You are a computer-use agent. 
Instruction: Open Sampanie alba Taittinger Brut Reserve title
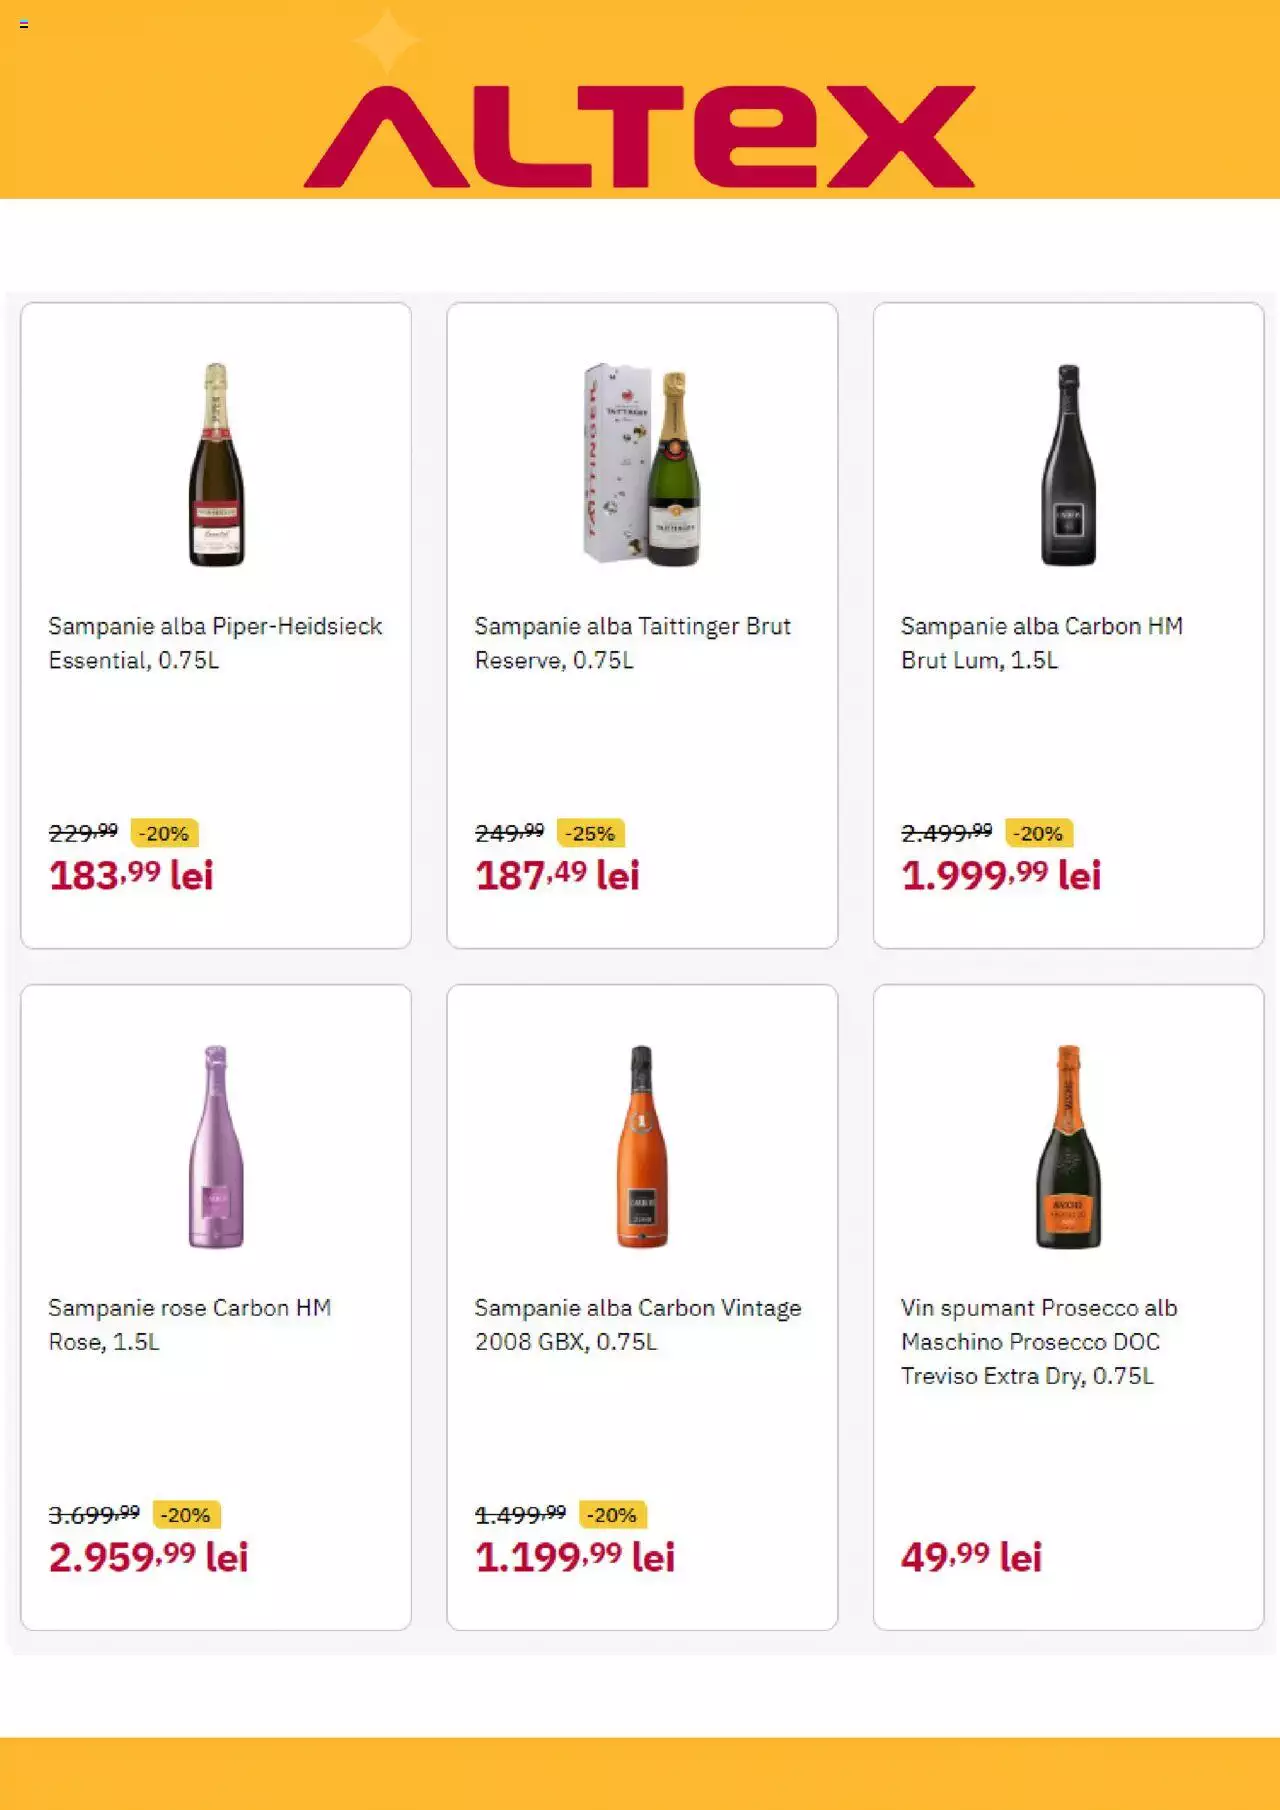point(632,643)
